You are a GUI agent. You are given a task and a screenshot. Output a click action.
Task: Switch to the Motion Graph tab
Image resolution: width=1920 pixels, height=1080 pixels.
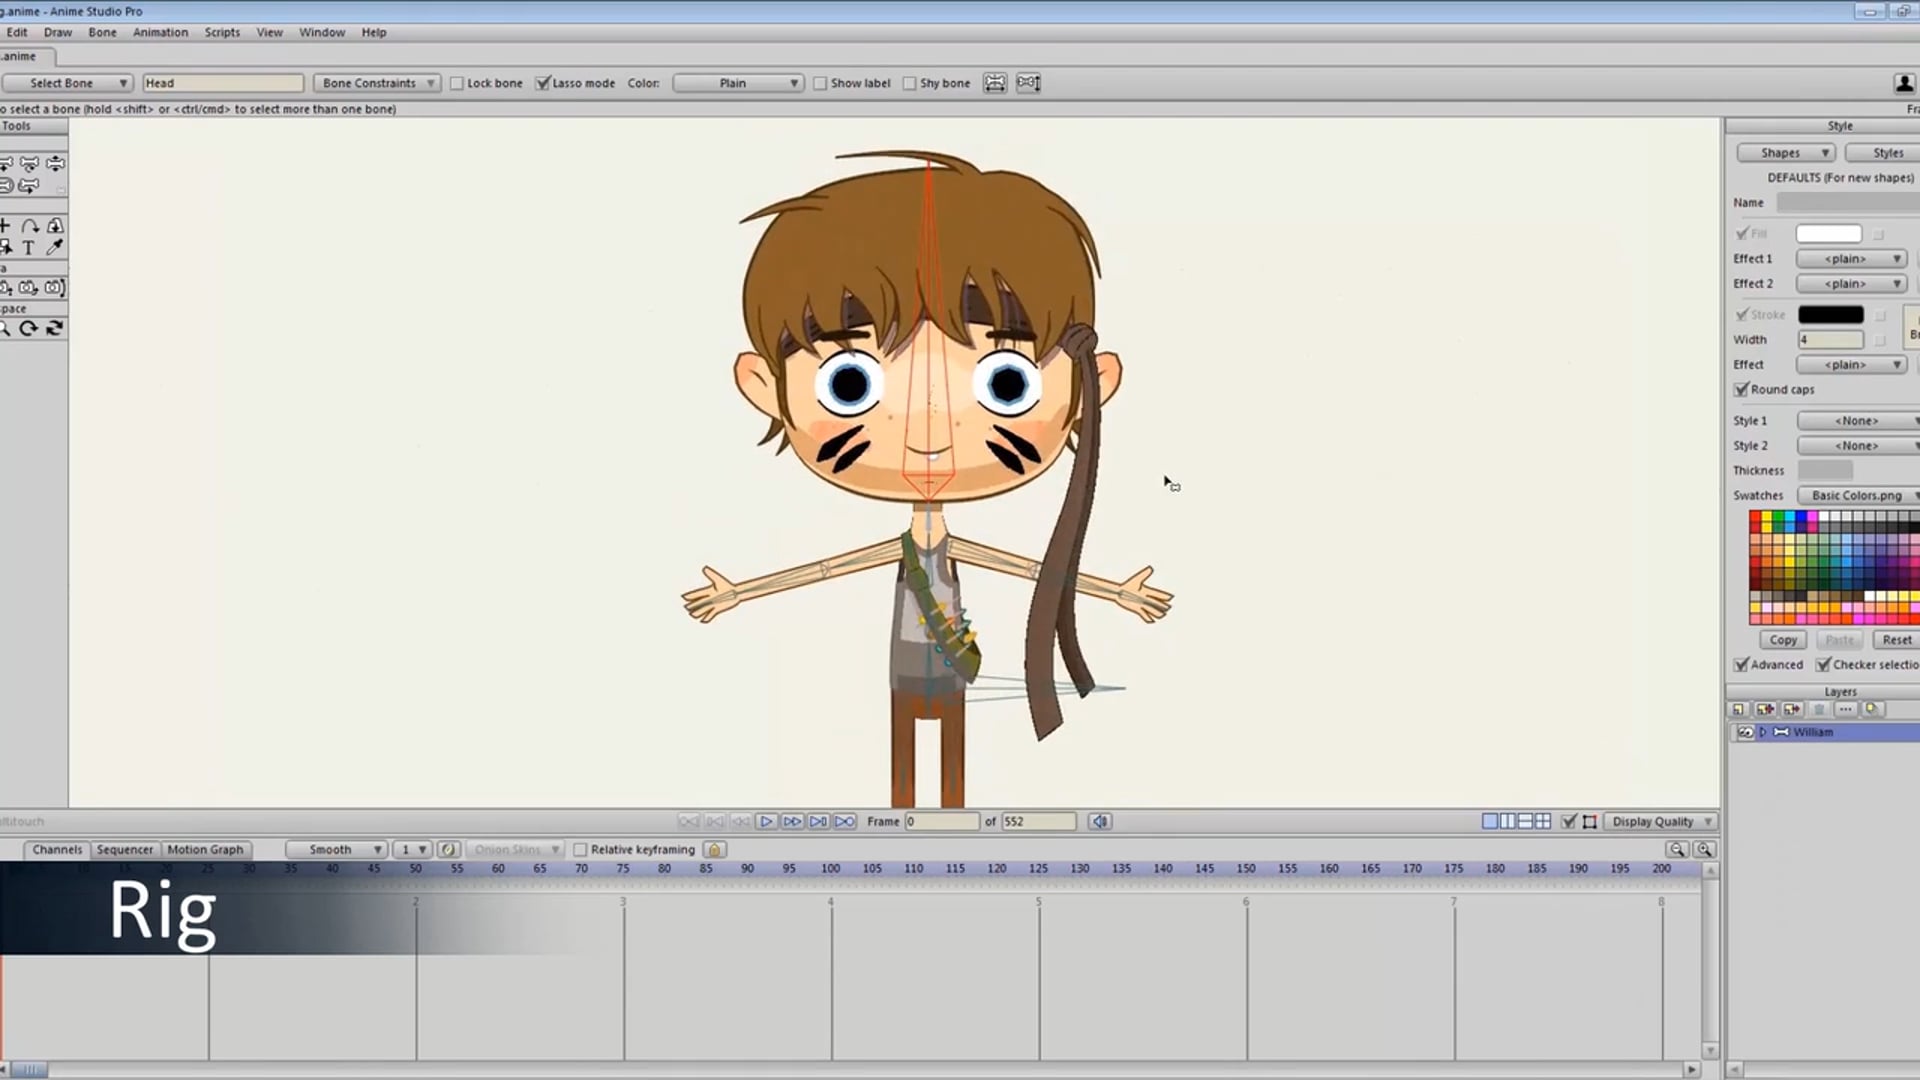(x=205, y=849)
